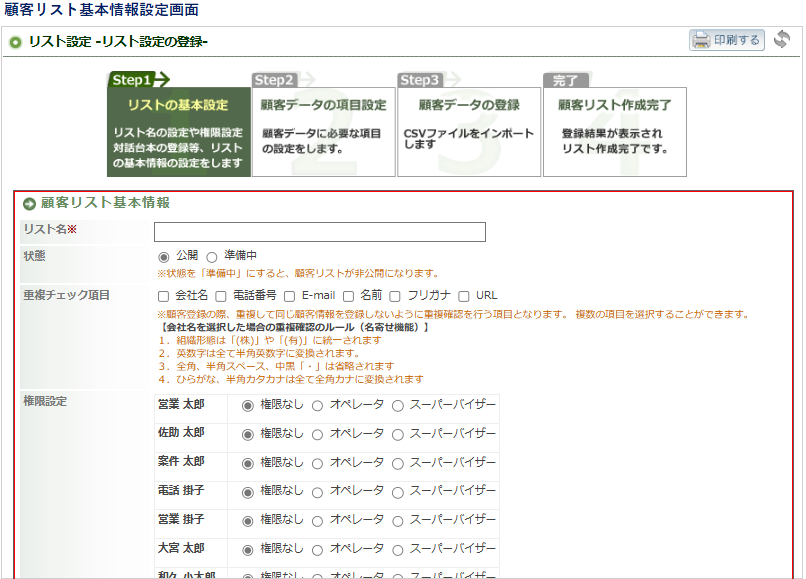Click the リスト設定 -リスト設定の登録- heading
Screen dimensions: 806x579
click(118, 42)
